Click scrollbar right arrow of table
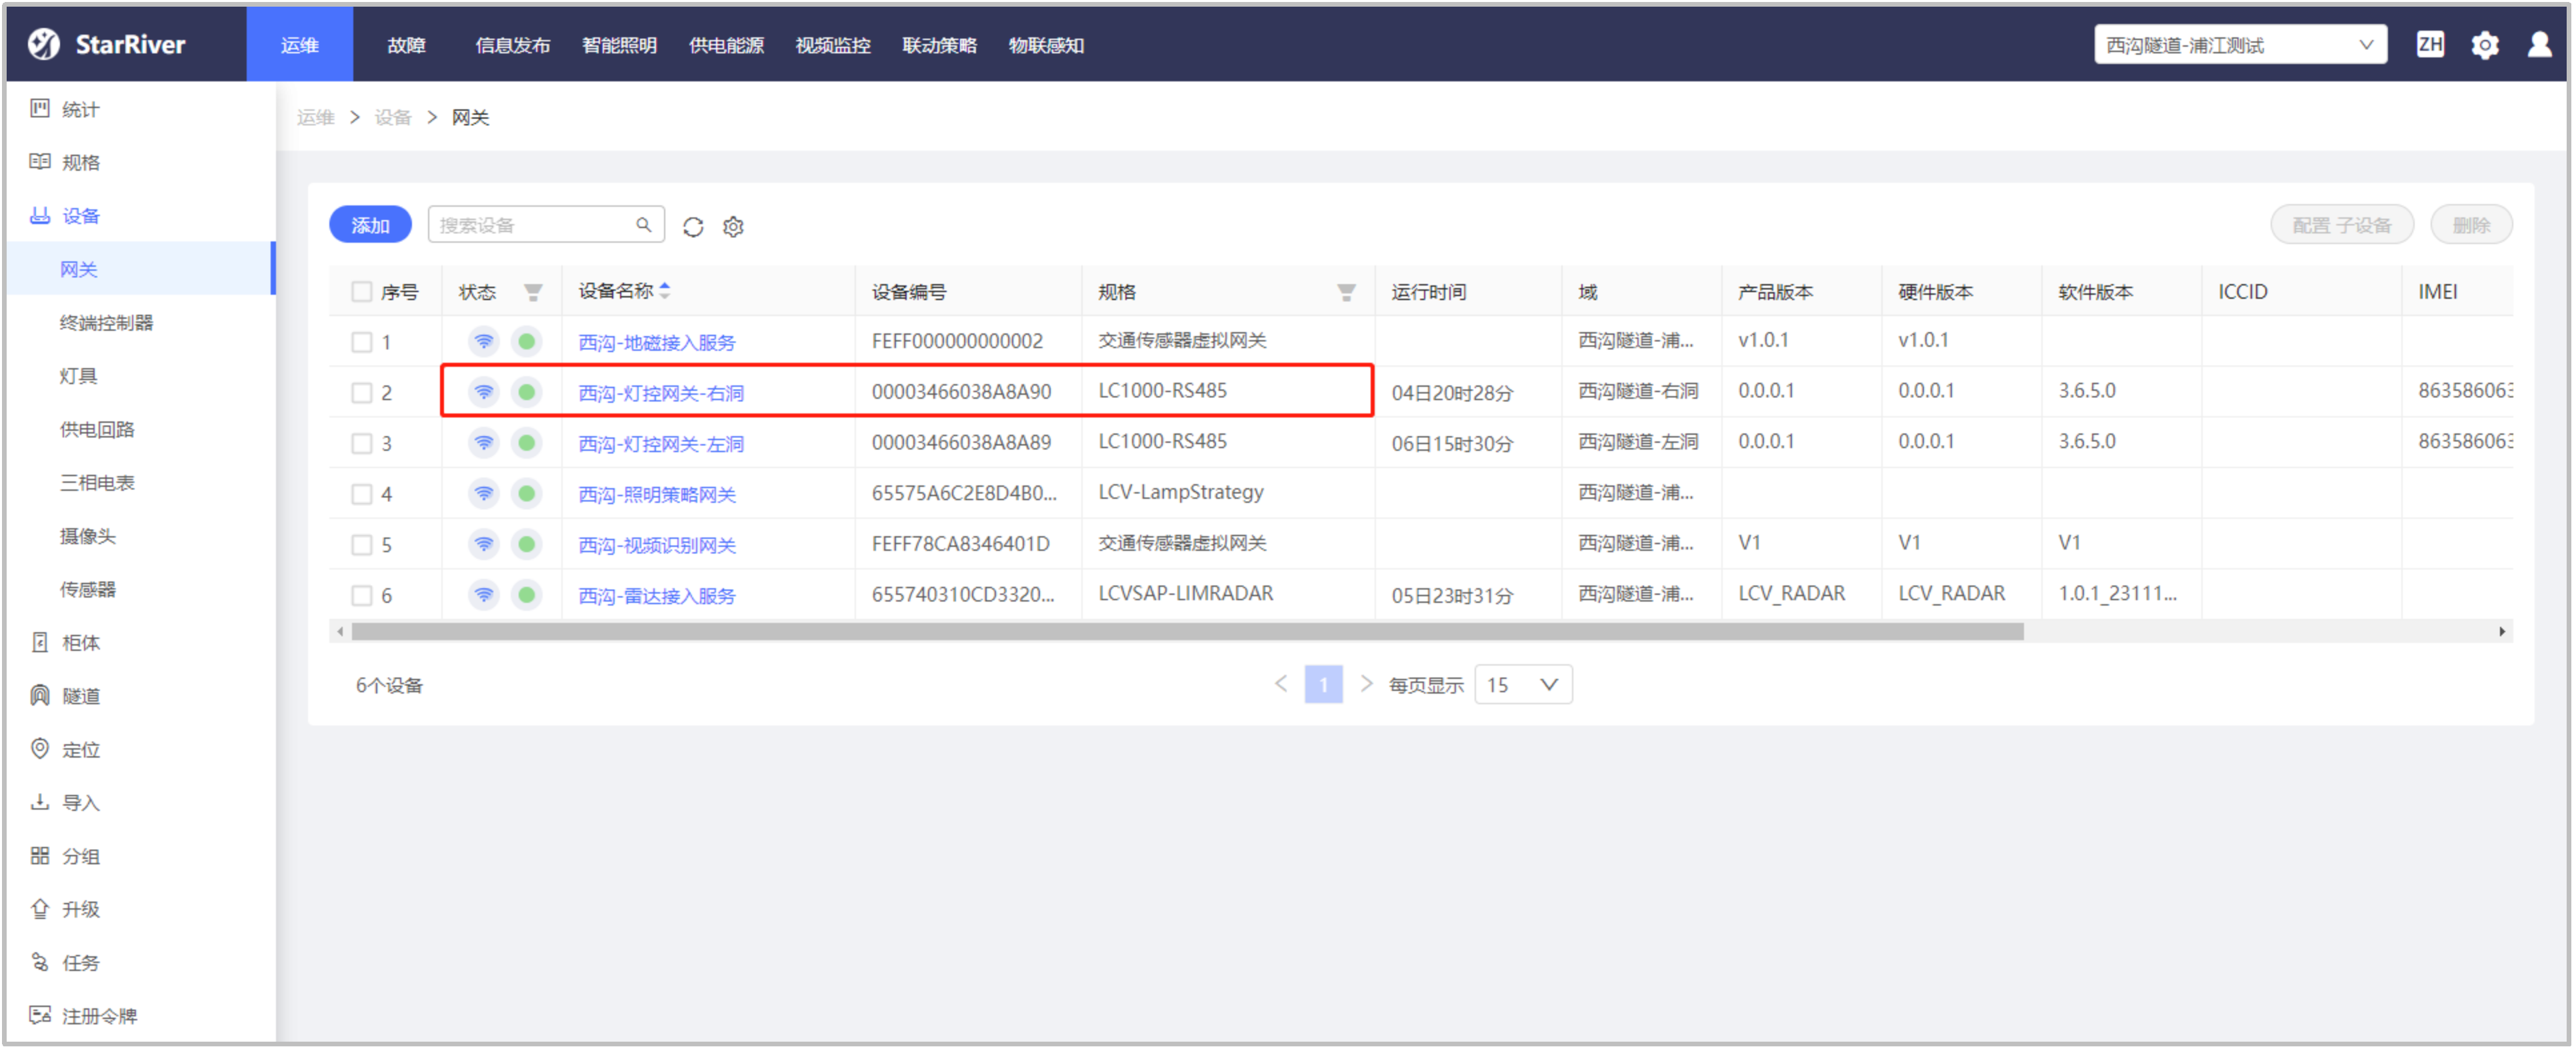2576x1047 pixels. click(2502, 631)
